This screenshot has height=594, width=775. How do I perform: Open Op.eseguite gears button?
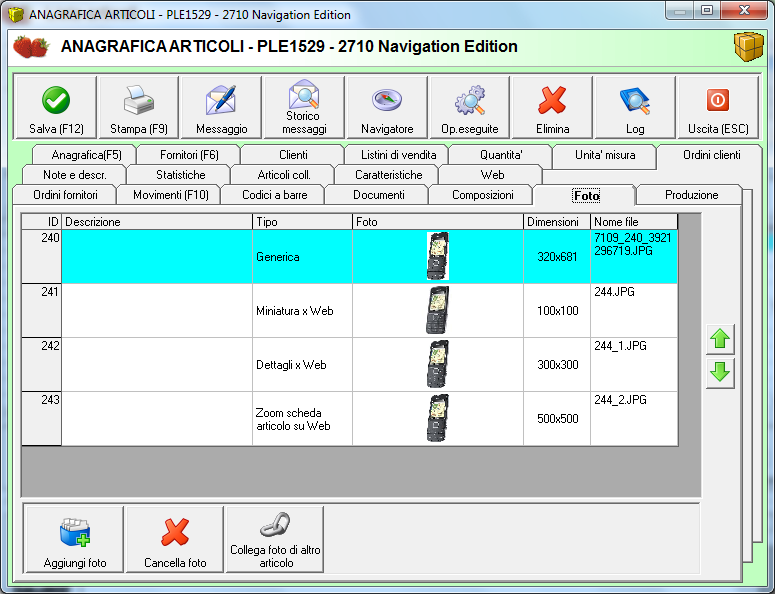tap(470, 107)
